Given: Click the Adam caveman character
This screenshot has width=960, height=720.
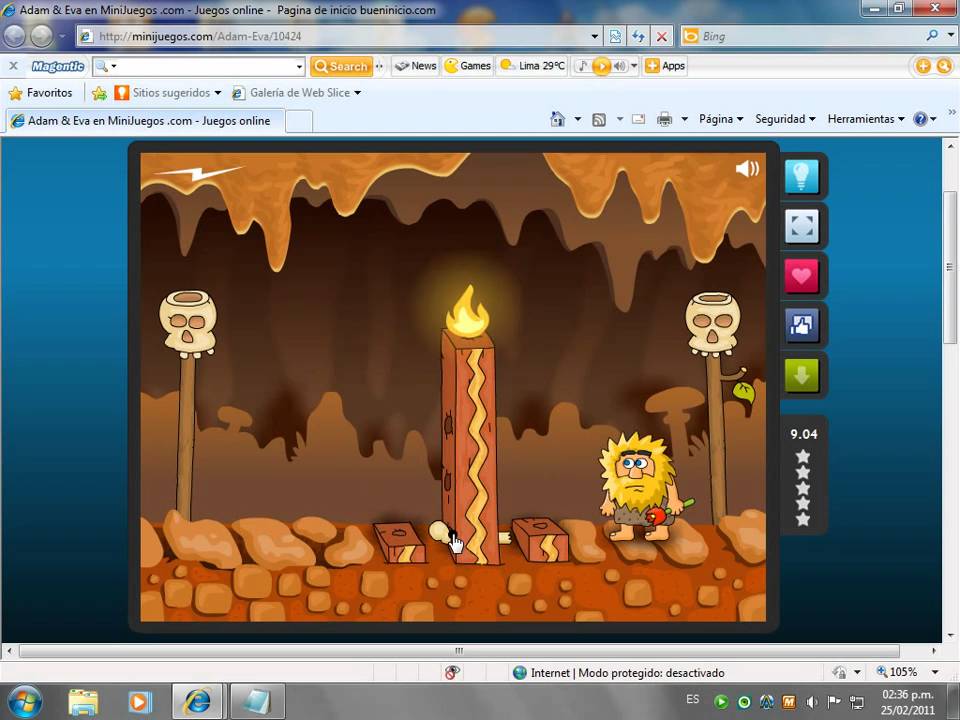Looking at the screenshot, I should [x=640, y=487].
